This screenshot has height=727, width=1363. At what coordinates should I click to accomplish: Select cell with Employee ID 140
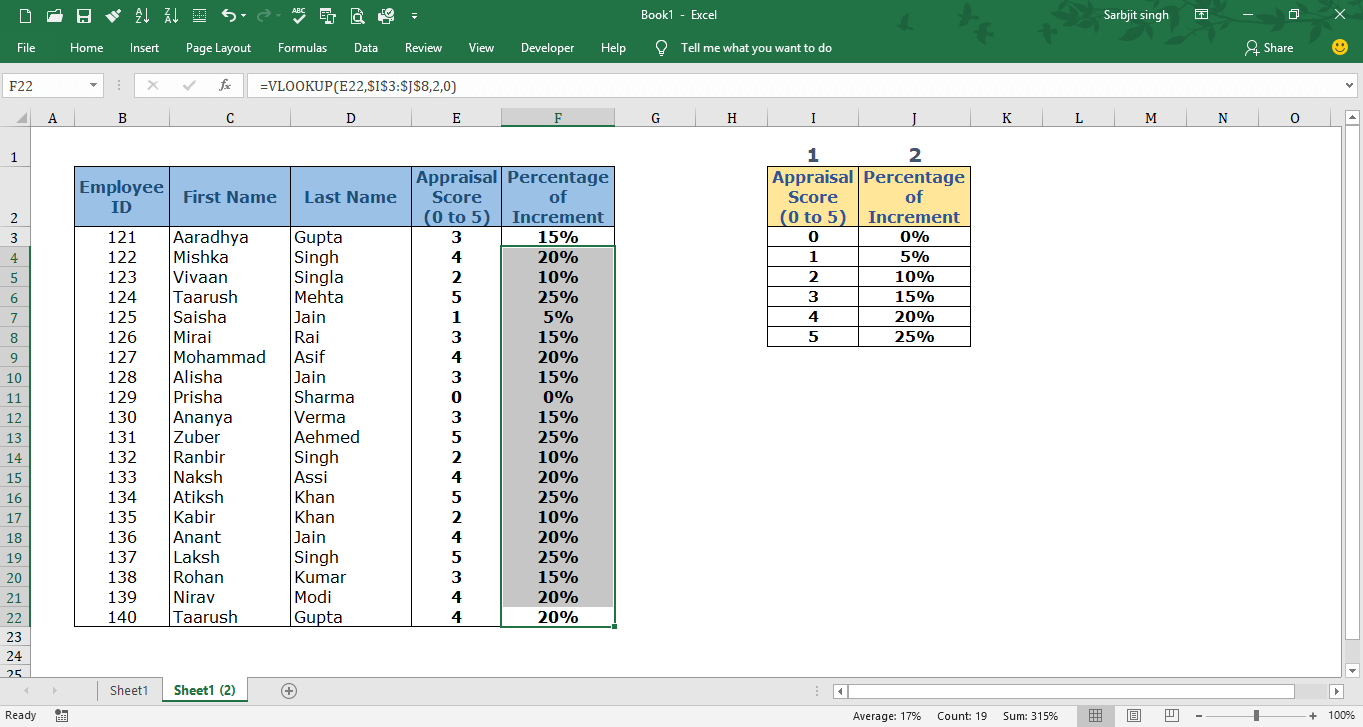click(x=122, y=617)
